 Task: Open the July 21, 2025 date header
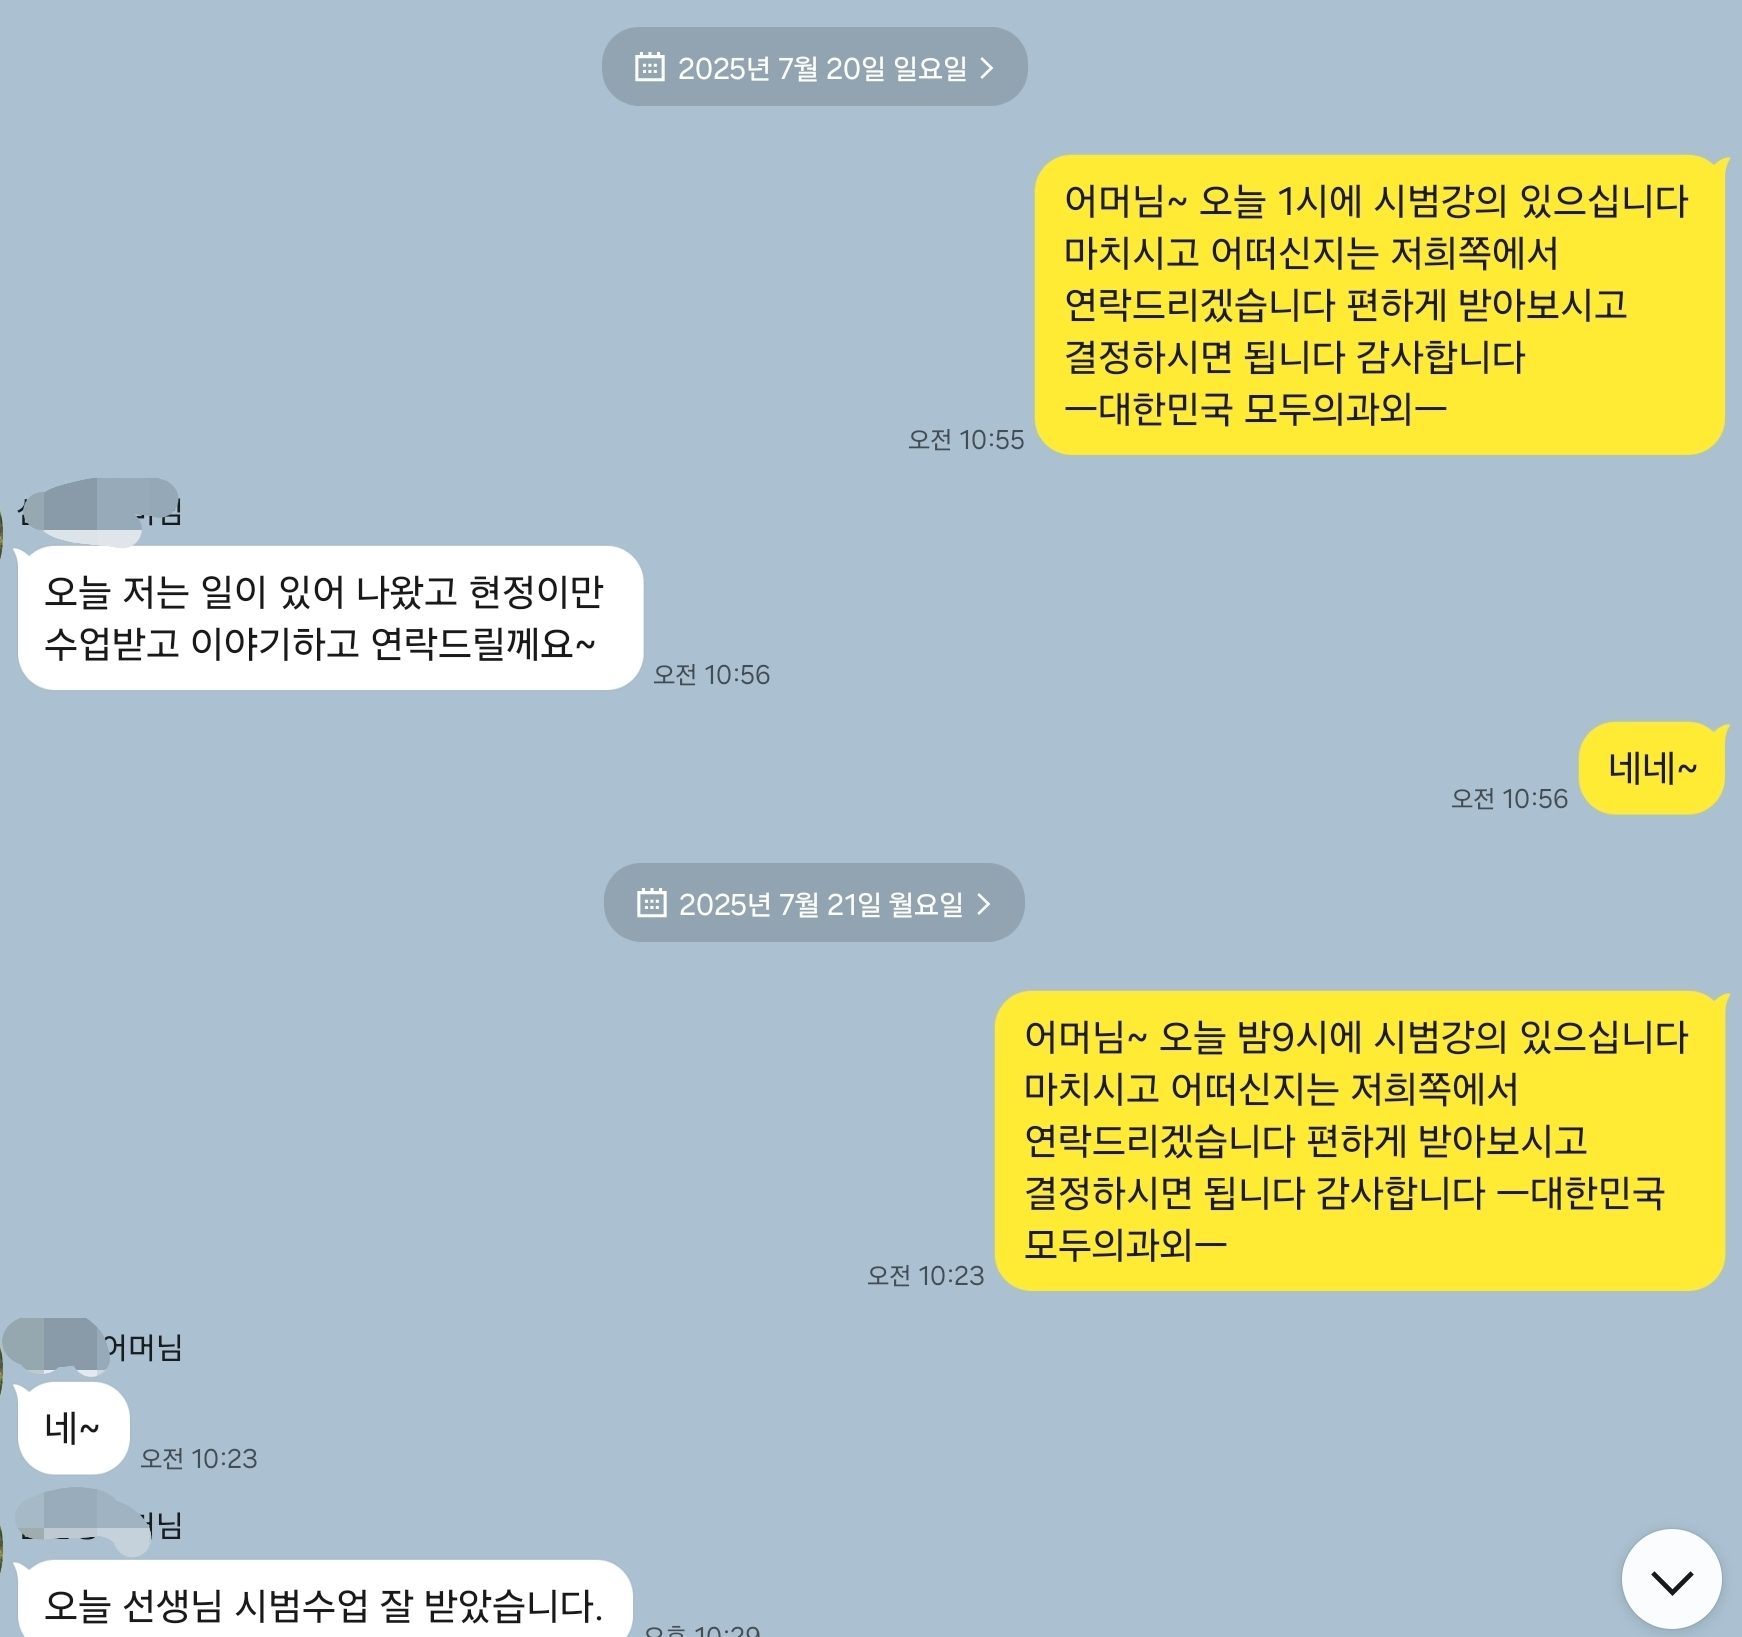coord(814,903)
